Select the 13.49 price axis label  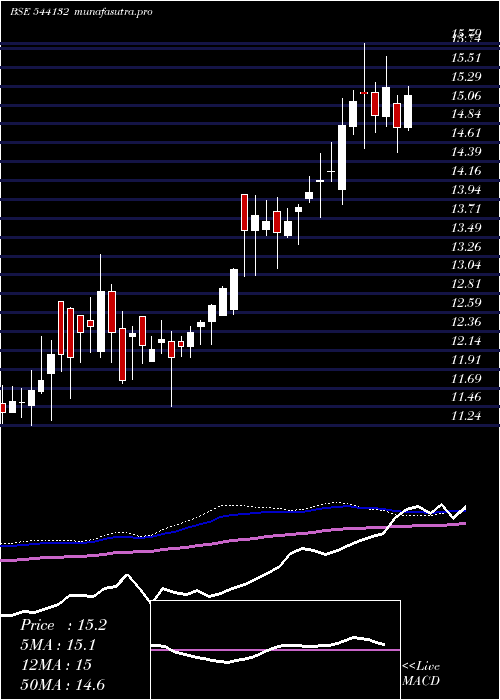[466, 228]
